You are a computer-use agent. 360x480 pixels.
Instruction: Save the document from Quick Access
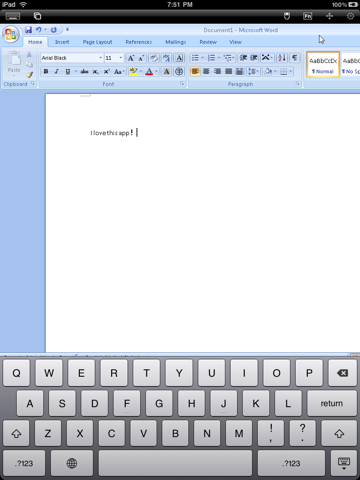(x=28, y=30)
